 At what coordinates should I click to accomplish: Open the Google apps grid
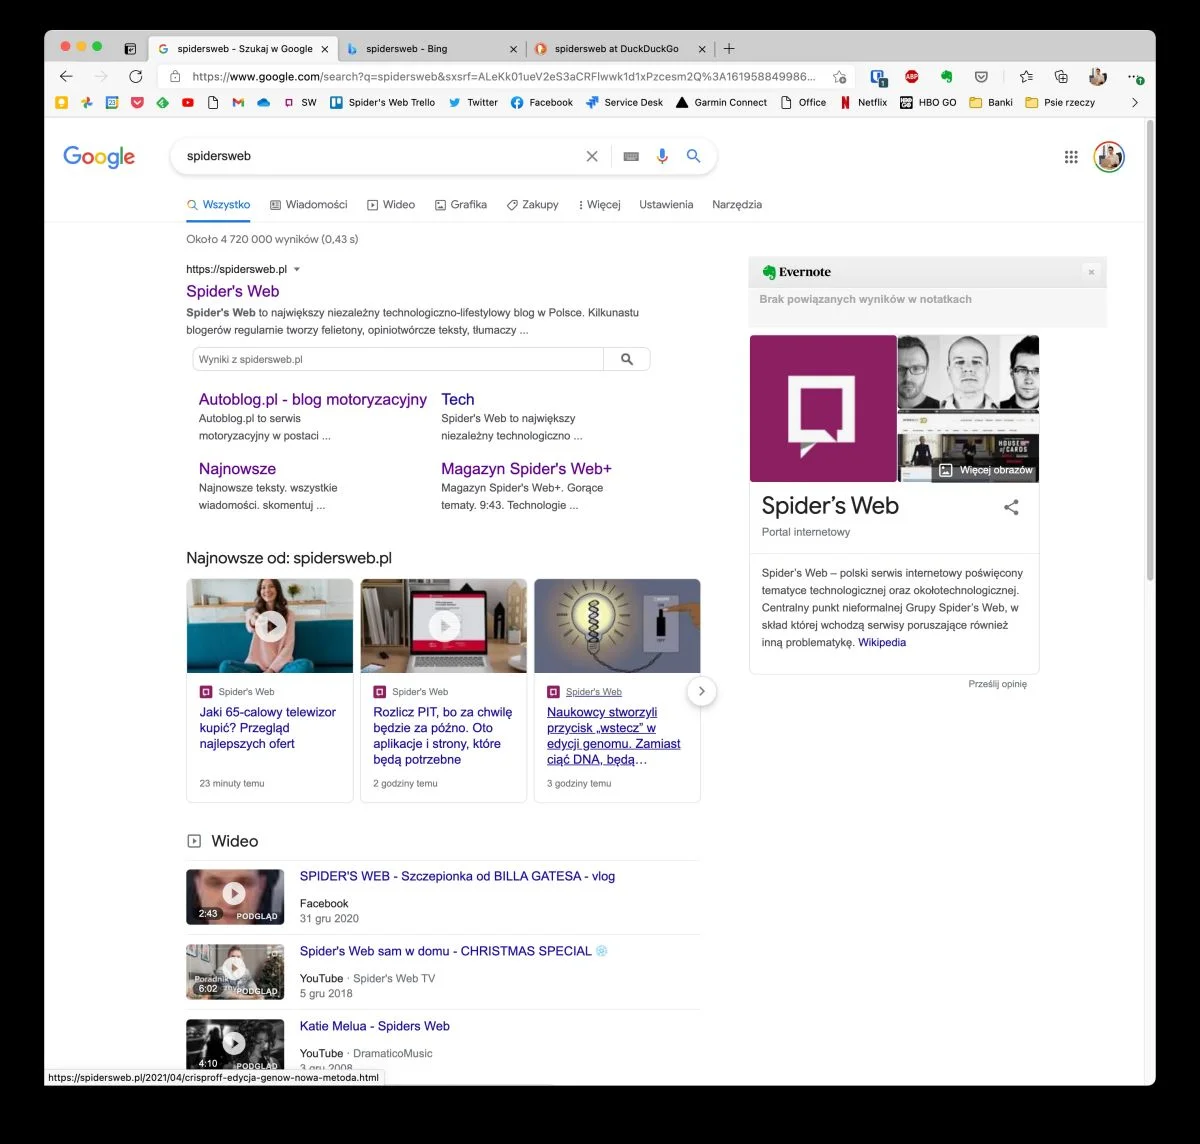(1071, 156)
